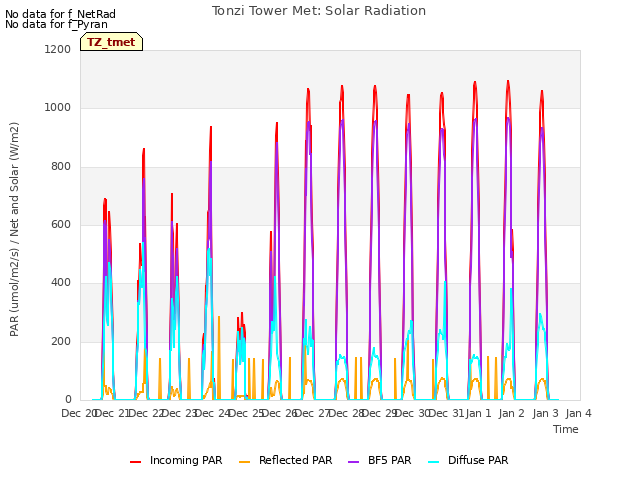Click cyan Diffuse PAR legend swatch

point(434,462)
